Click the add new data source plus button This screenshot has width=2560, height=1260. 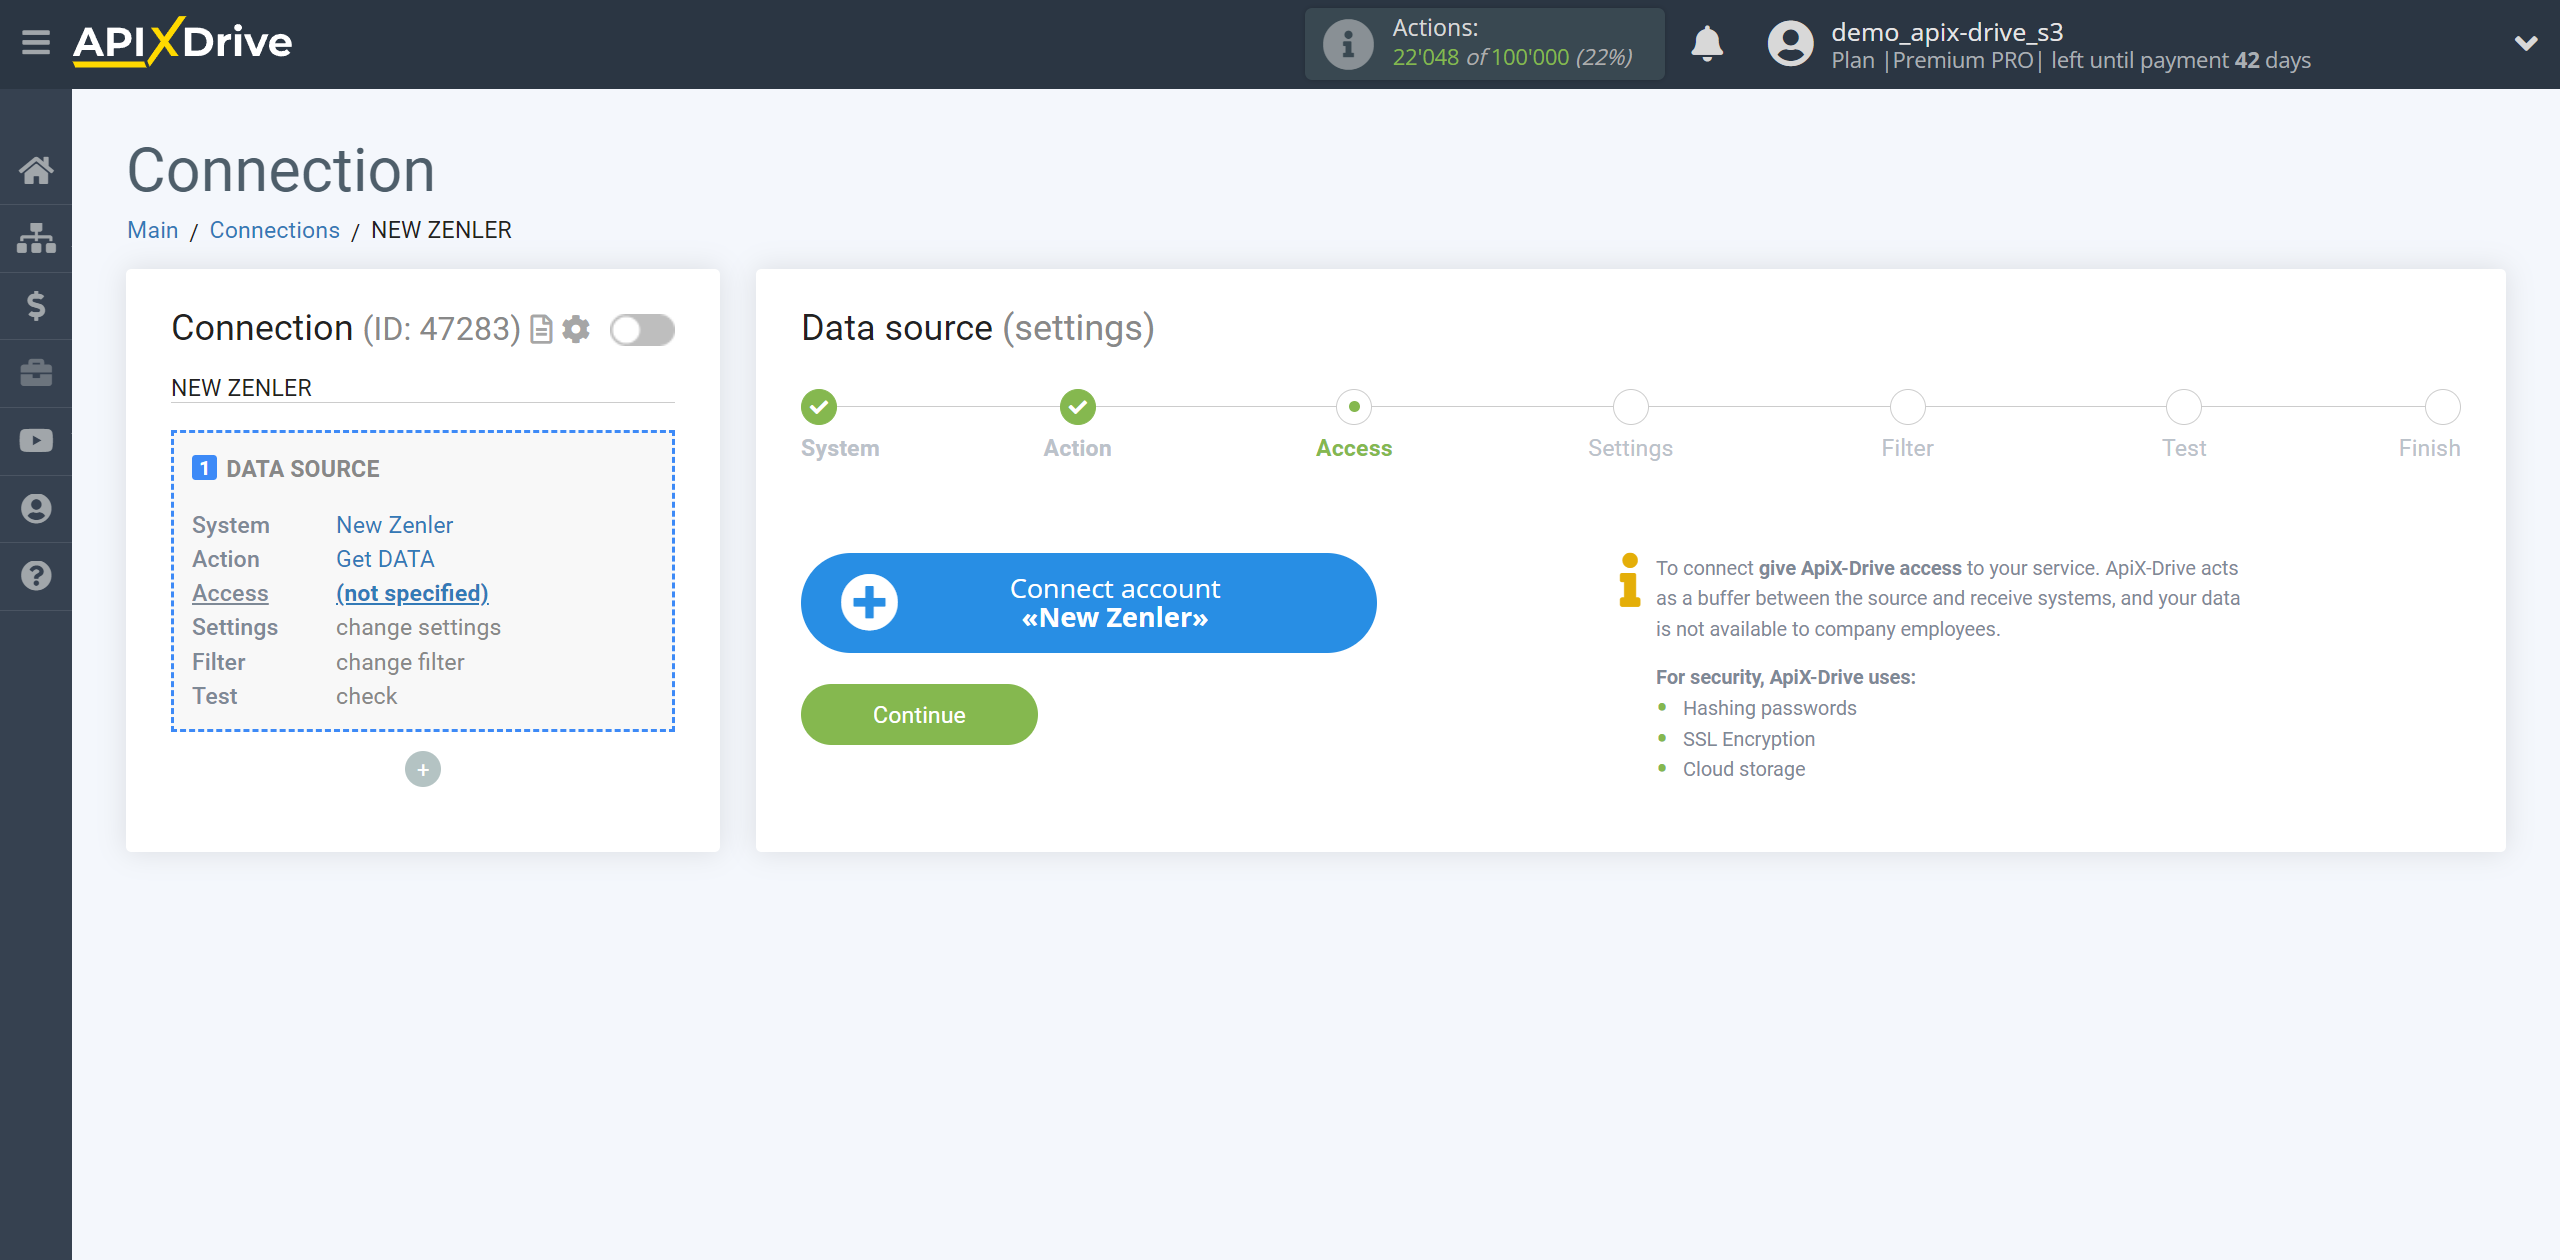(x=421, y=769)
